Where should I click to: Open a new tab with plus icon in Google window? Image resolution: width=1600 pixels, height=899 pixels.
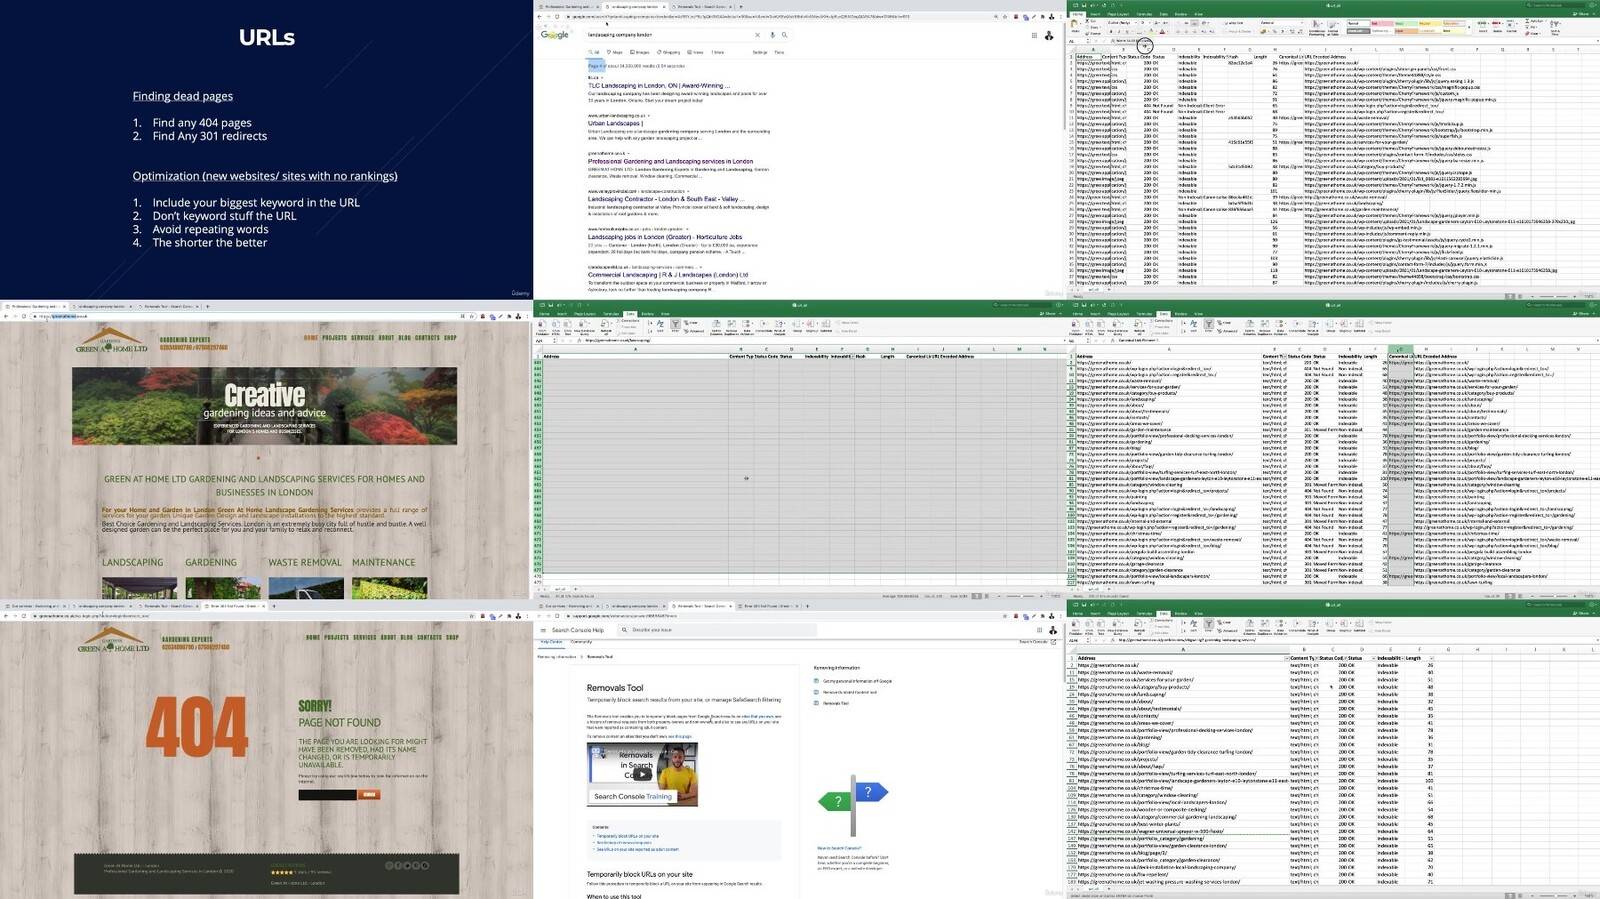click(741, 6)
